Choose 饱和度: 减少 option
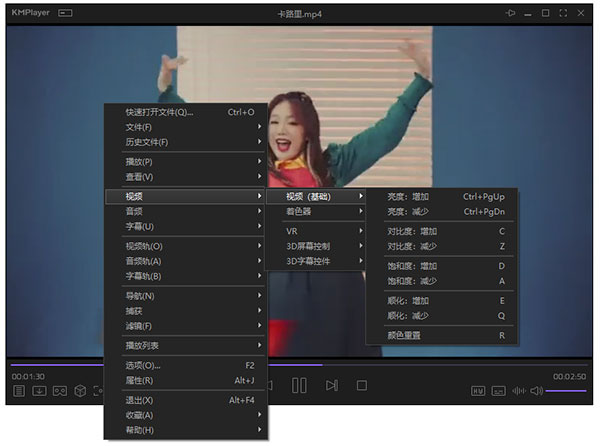 (442, 281)
